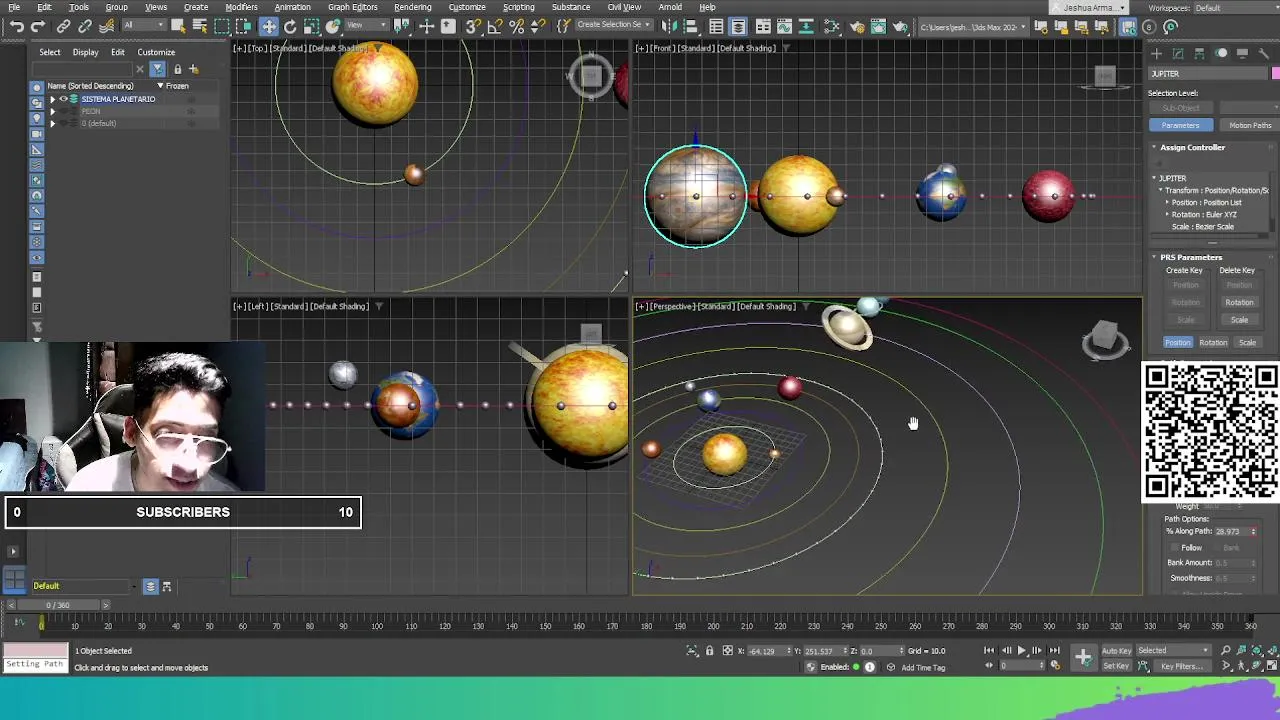Activate the Select and Rotate tool
The height and width of the screenshot is (720, 1280).
coord(290,26)
